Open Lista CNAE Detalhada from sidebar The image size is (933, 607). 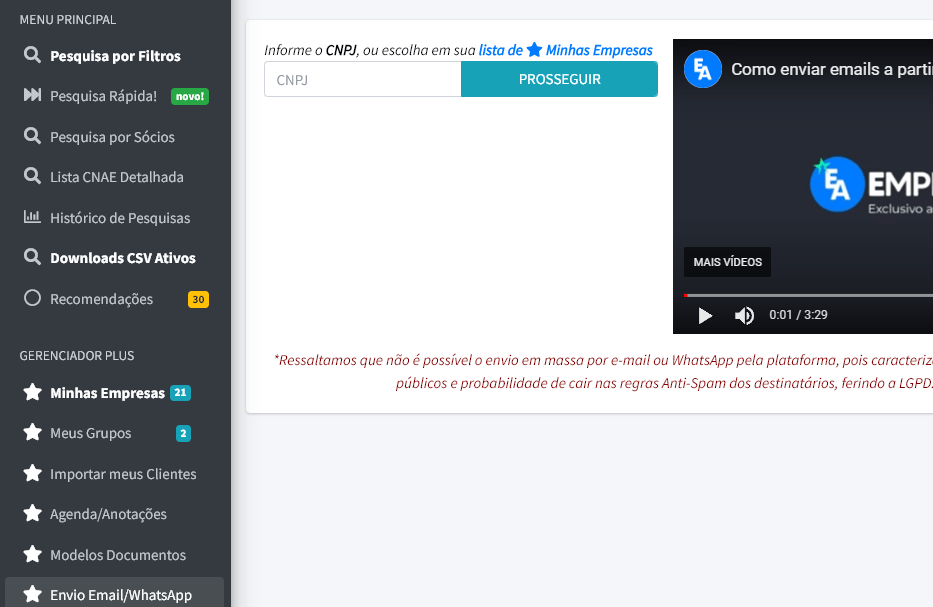[x=117, y=177]
